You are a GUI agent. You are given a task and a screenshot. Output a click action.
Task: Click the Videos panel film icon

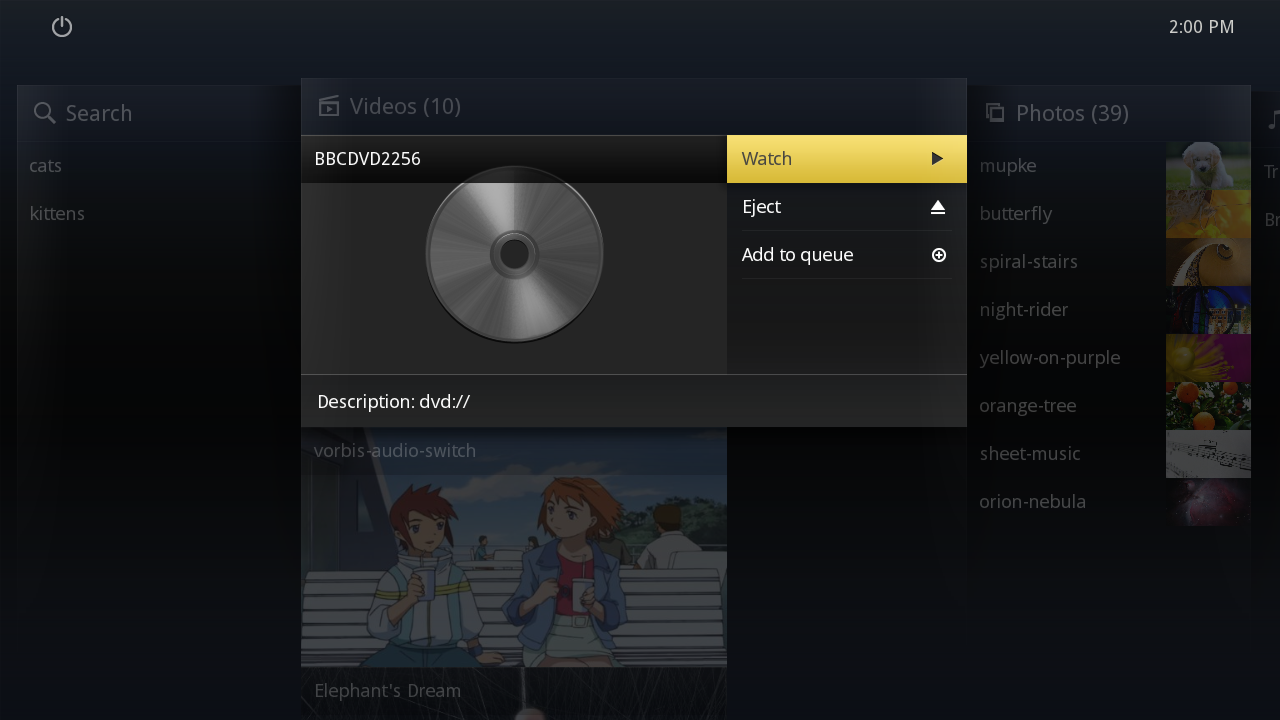tap(329, 106)
